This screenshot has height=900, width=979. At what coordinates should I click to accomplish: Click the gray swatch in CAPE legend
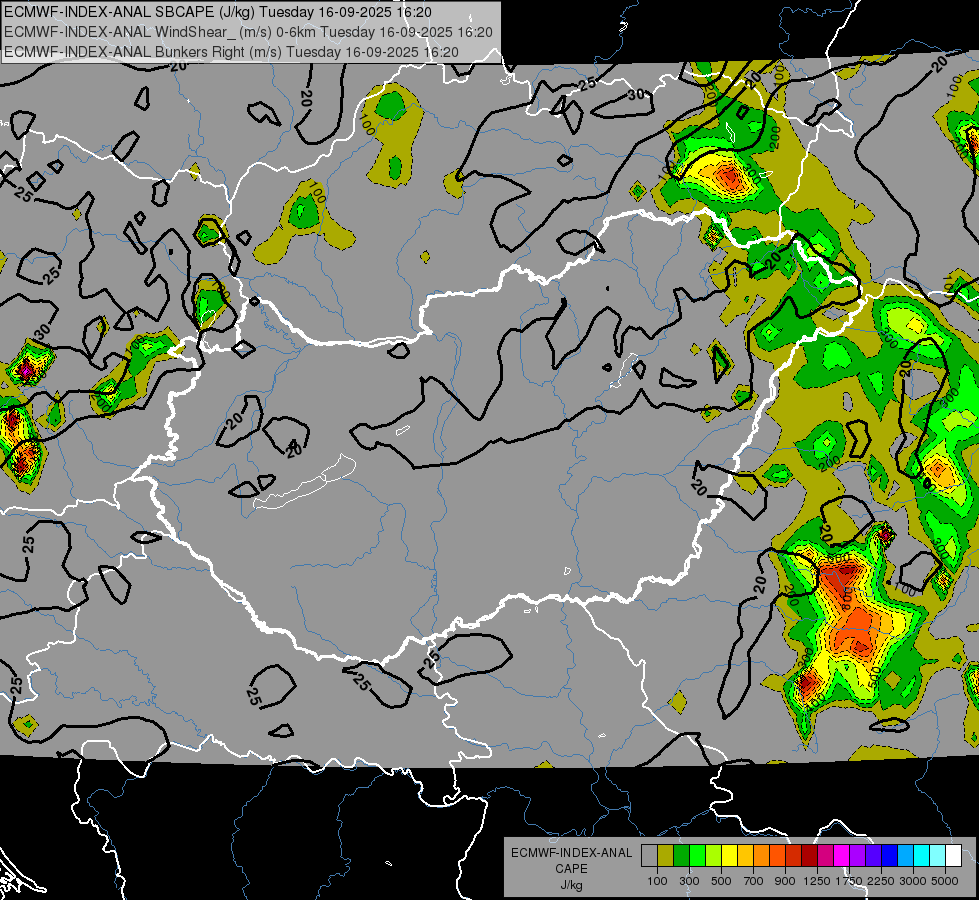click(x=649, y=856)
